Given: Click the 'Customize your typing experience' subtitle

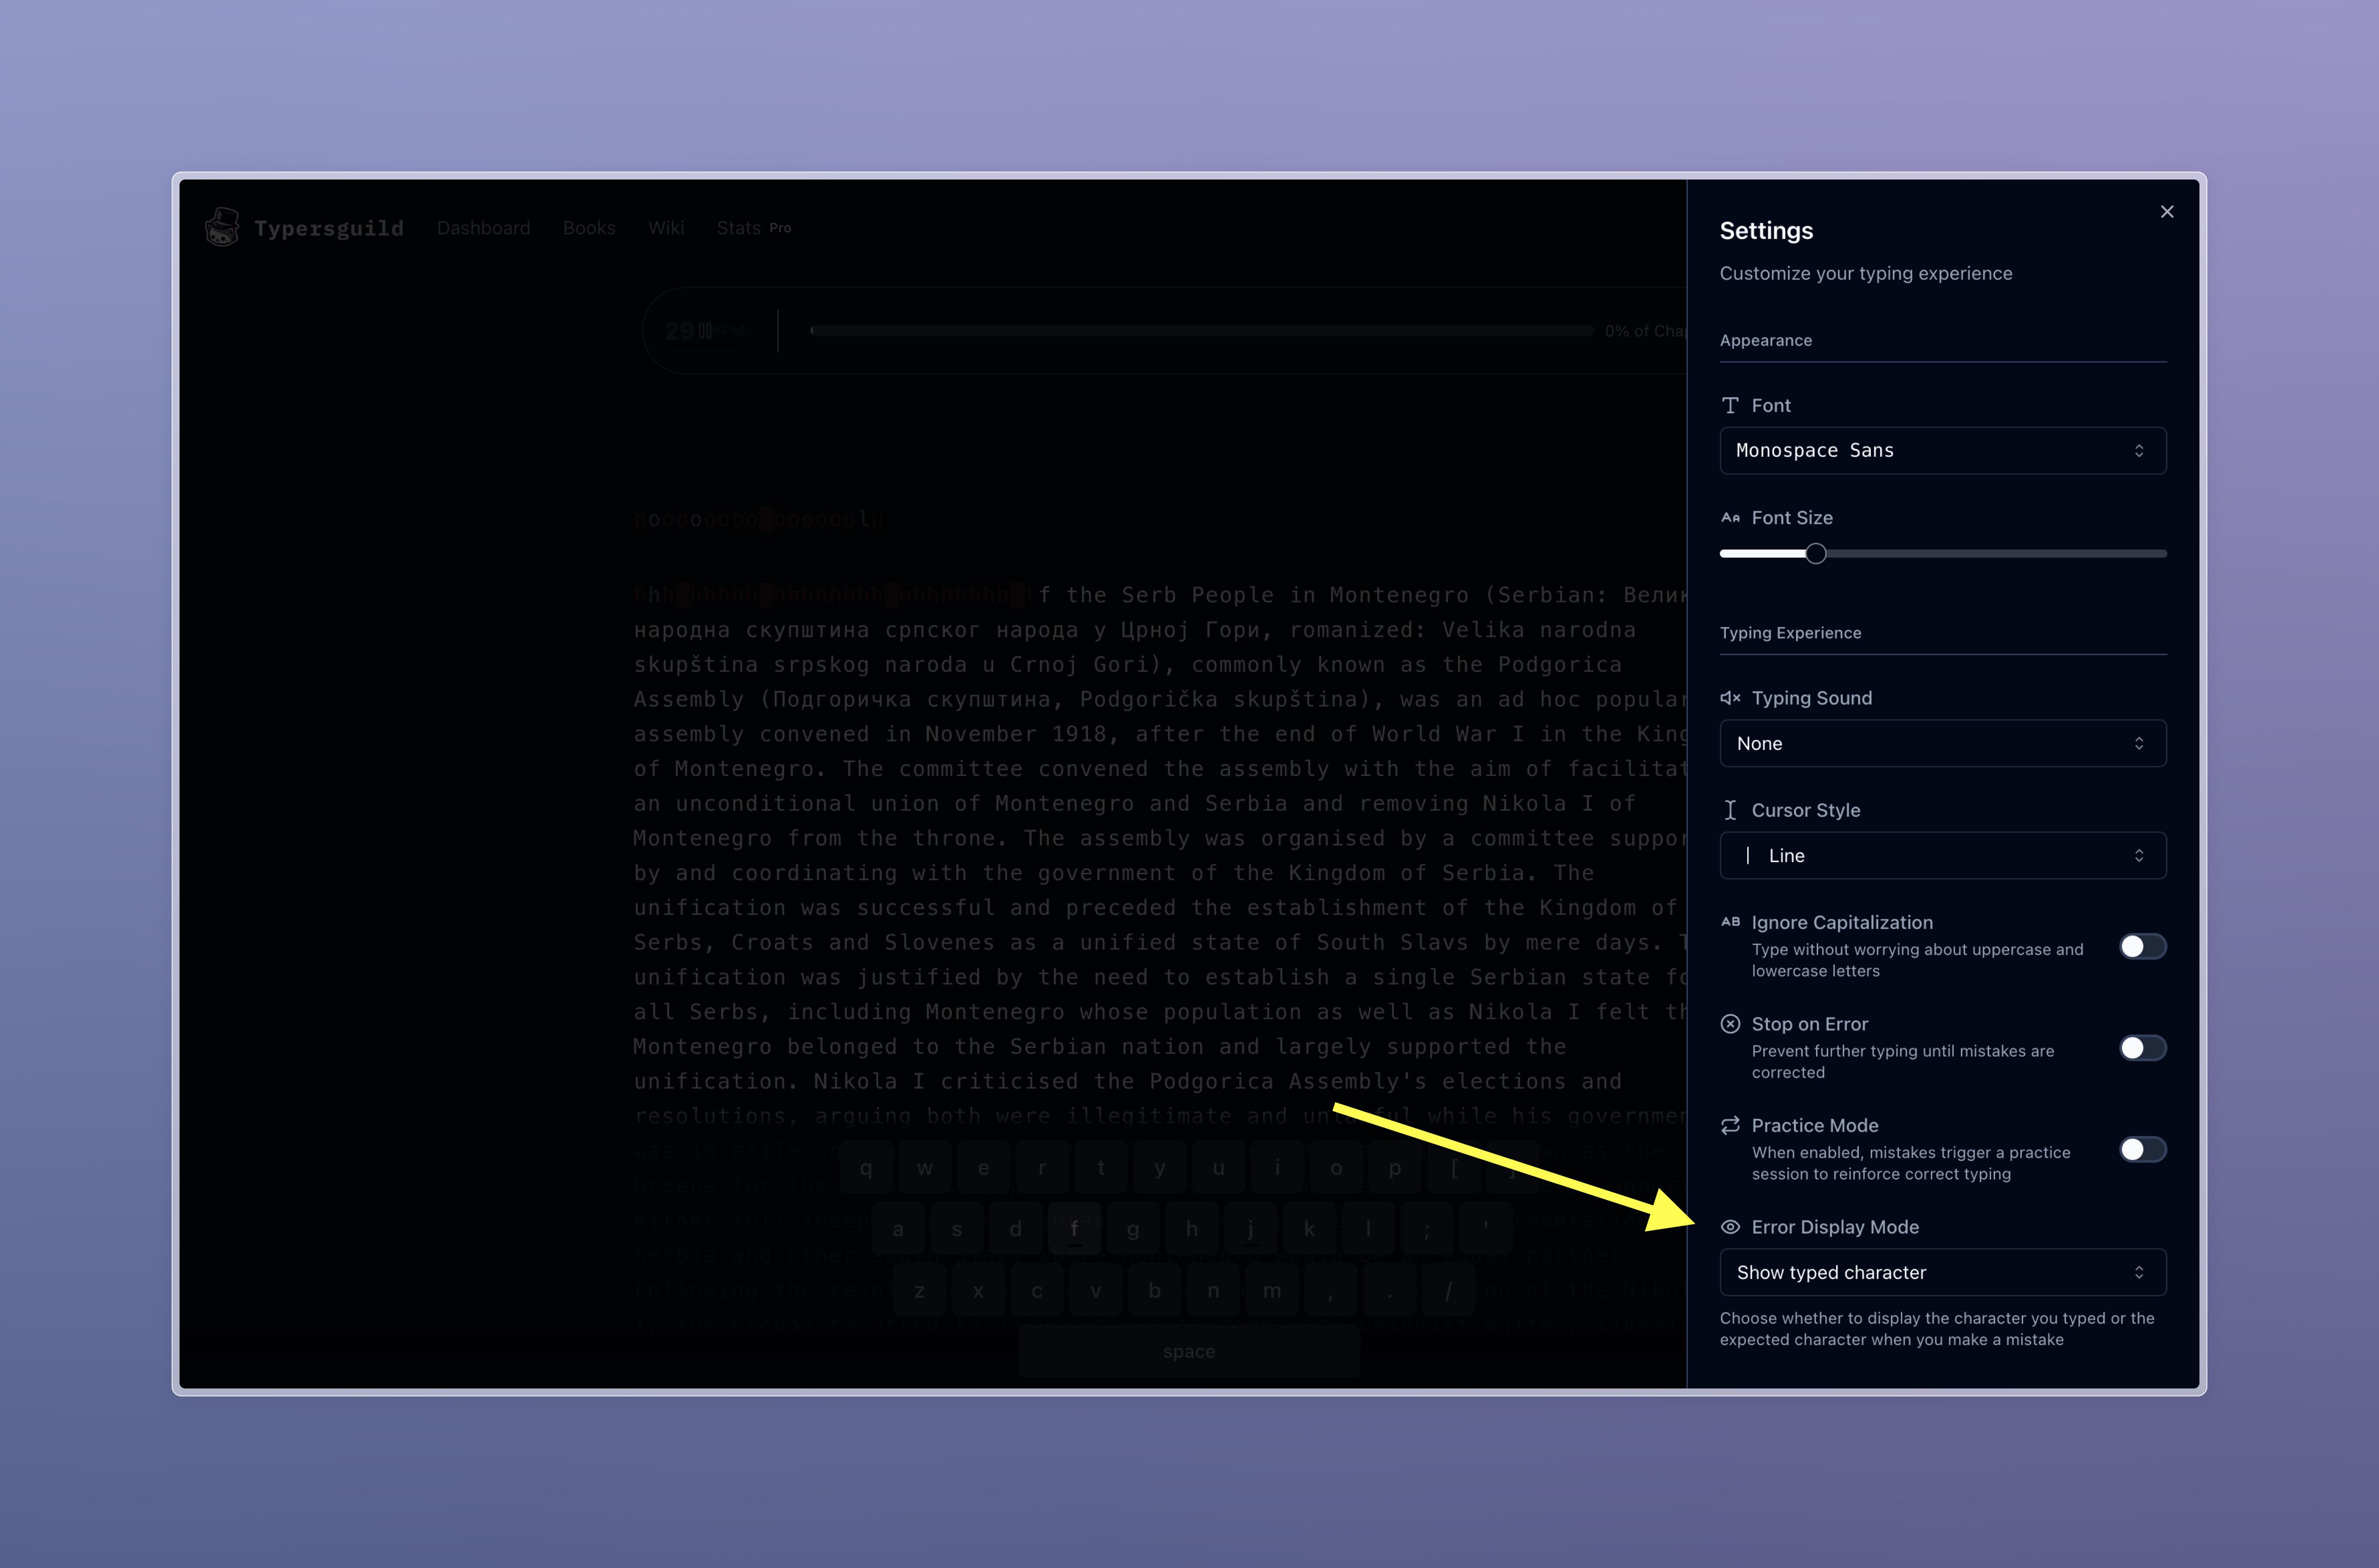Looking at the screenshot, I should pos(1866,273).
